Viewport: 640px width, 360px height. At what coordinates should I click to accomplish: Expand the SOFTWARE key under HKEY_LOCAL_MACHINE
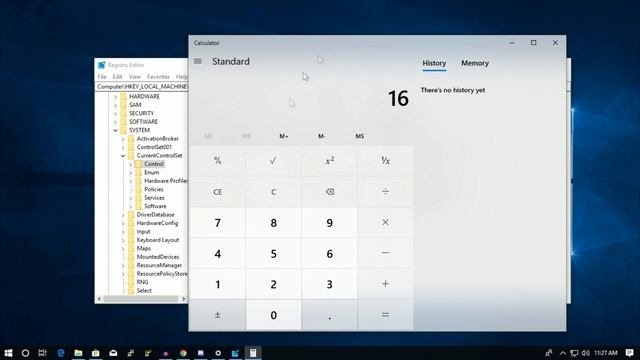116,122
